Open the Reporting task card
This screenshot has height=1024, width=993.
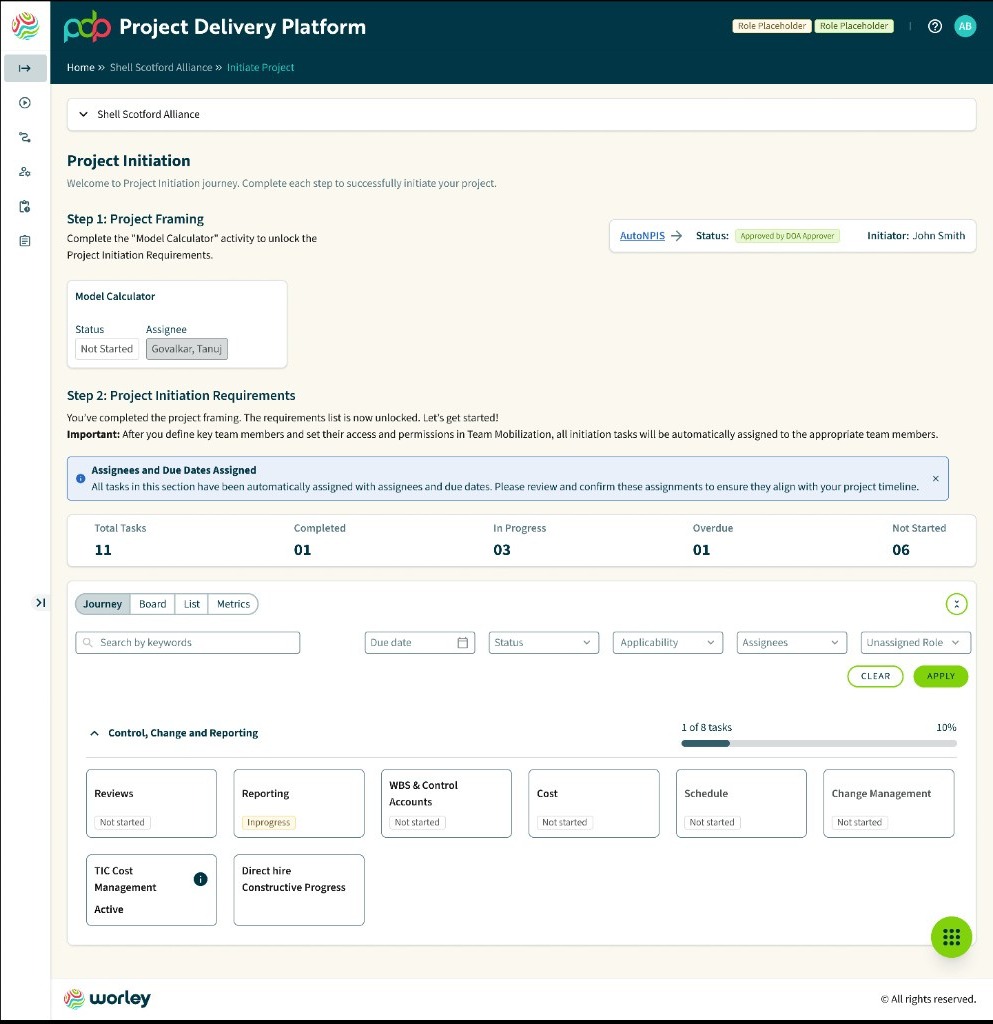point(299,803)
